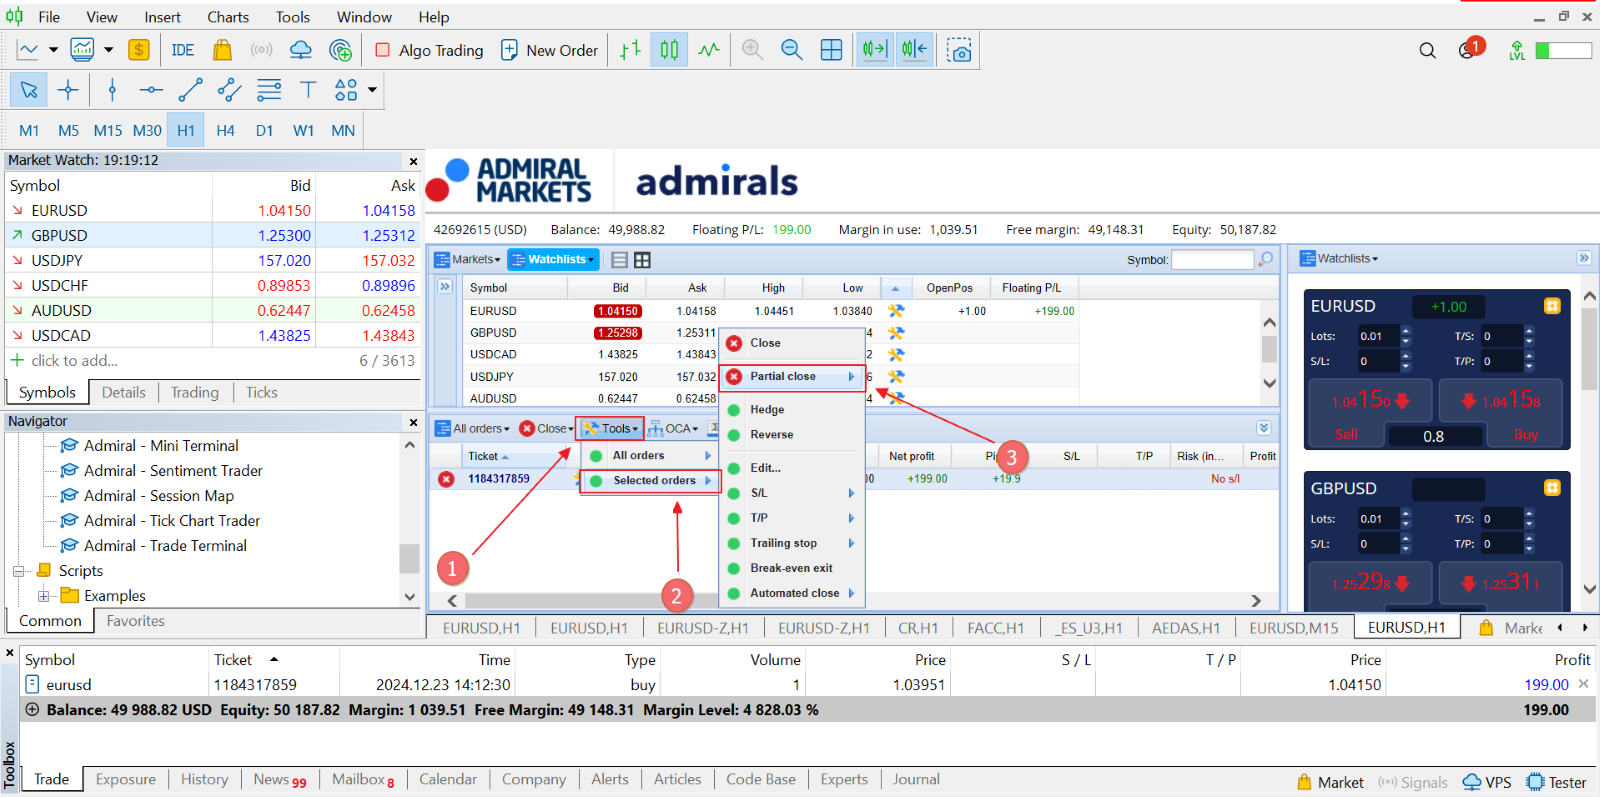Click the zoom out magnifier icon
Screen dimensions: 1600x797
coord(791,50)
